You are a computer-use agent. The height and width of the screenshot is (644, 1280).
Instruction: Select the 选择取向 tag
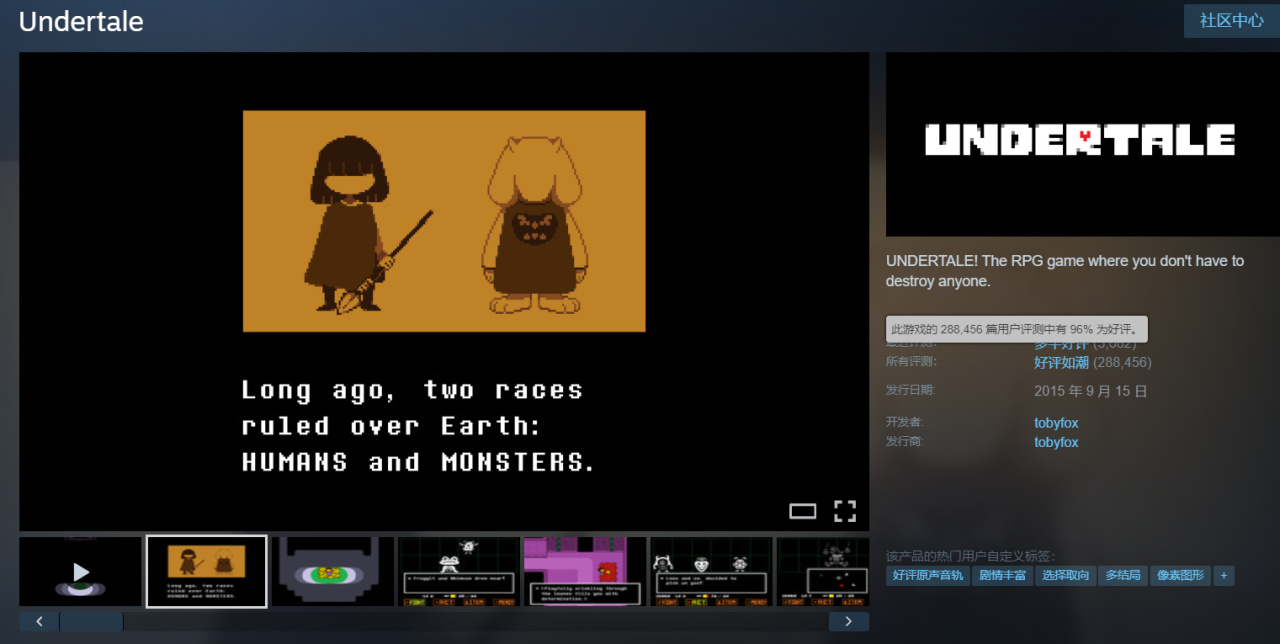click(1065, 575)
